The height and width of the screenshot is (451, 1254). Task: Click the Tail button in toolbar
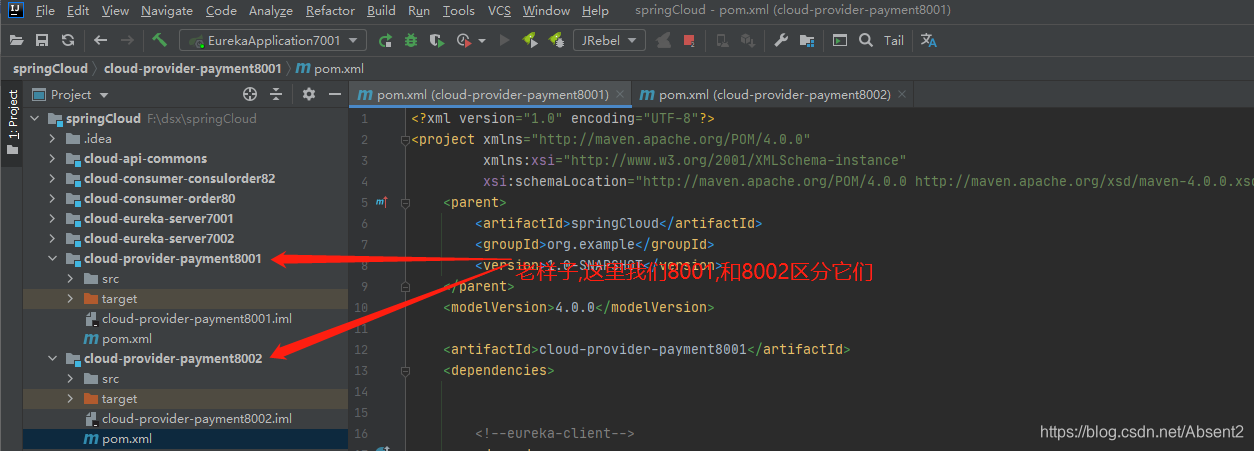[x=894, y=40]
